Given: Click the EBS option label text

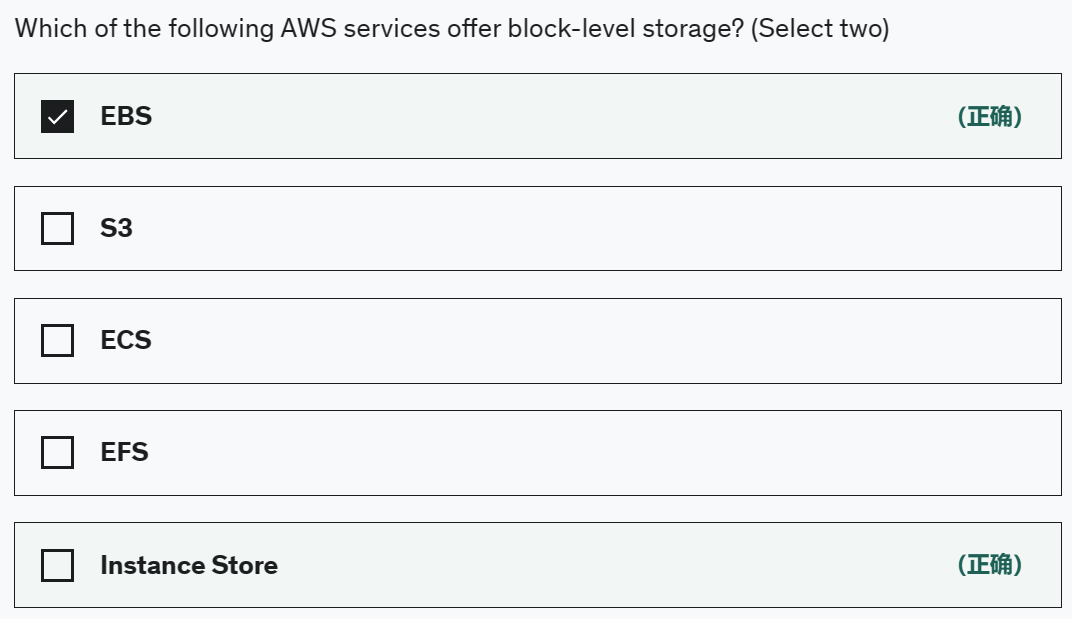Looking at the screenshot, I should pos(126,116).
